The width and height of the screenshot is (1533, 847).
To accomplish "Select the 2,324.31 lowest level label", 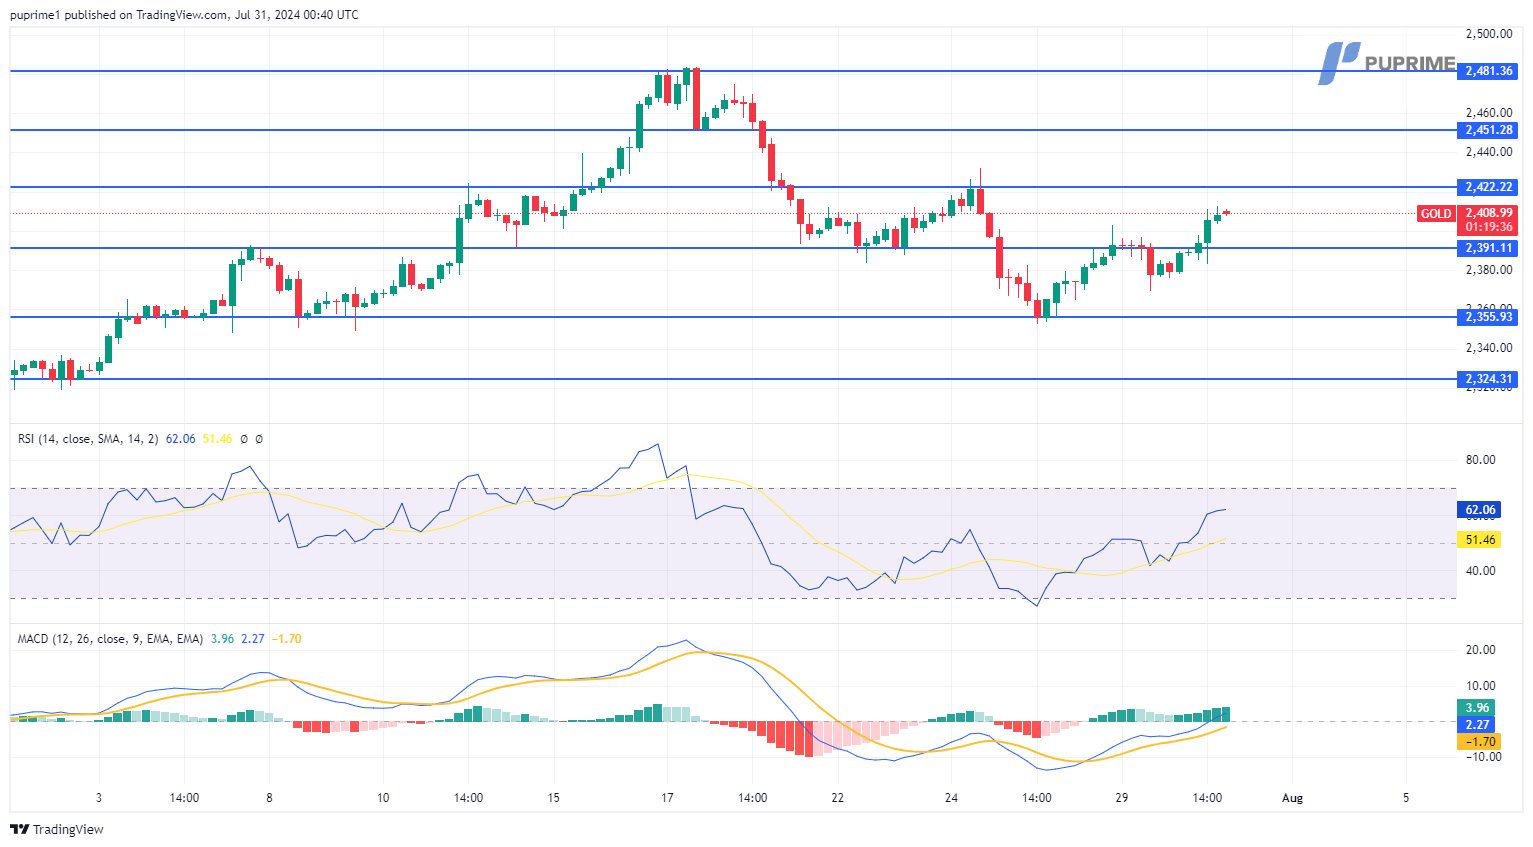I will coord(1489,379).
